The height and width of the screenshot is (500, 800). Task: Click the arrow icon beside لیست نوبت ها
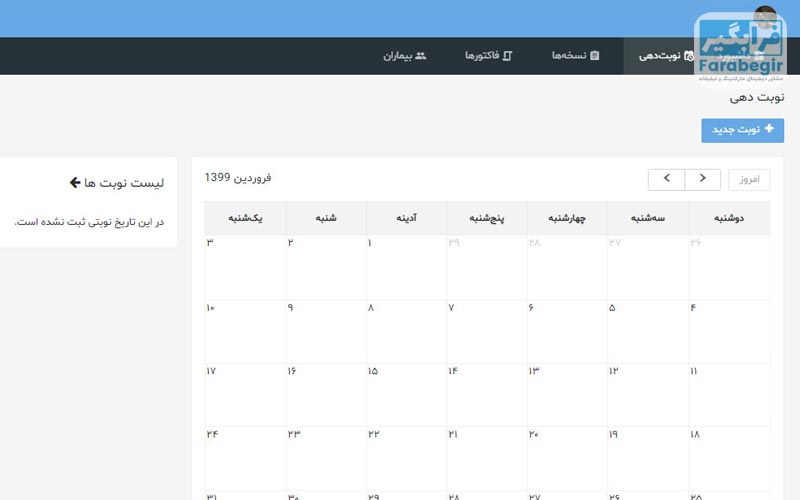75,182
